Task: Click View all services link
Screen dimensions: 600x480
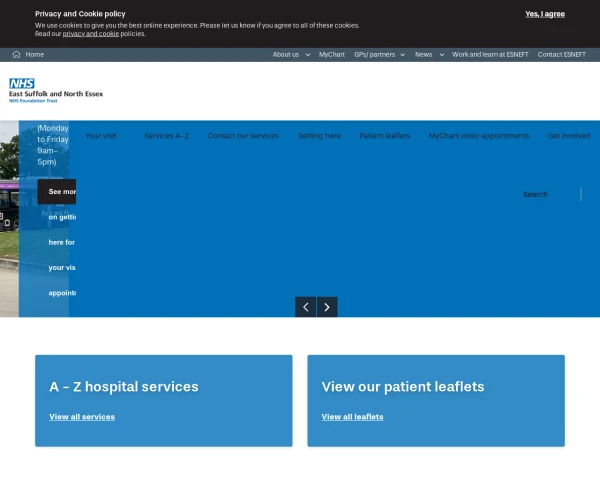Action: [x=82, y=417]
